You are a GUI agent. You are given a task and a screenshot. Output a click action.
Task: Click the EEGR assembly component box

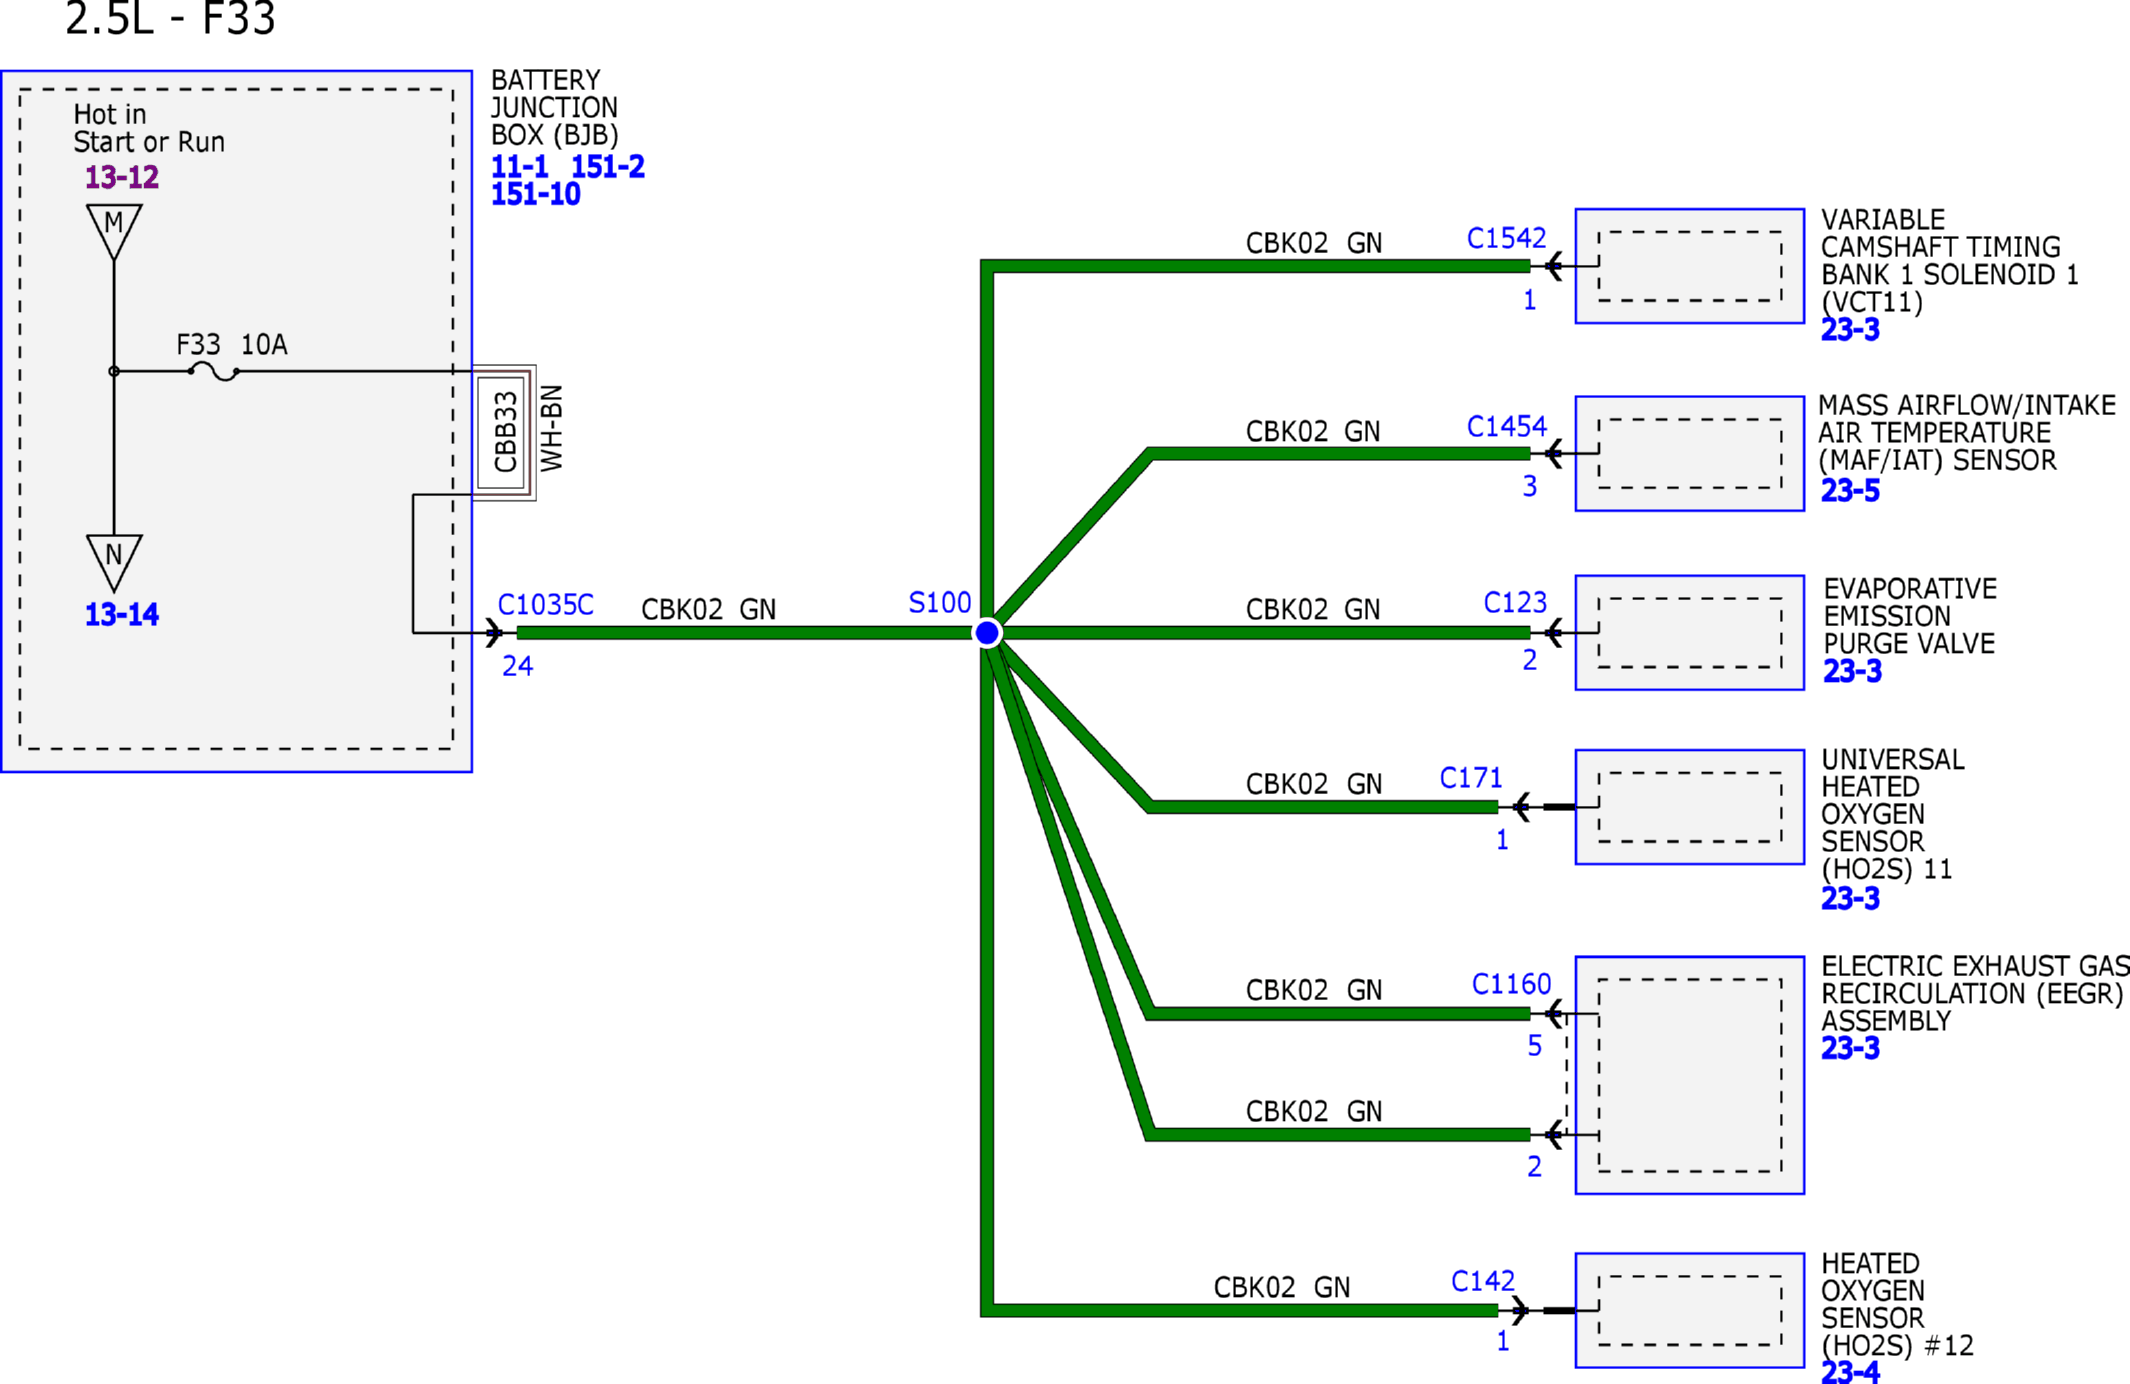coord(1689,1075)
